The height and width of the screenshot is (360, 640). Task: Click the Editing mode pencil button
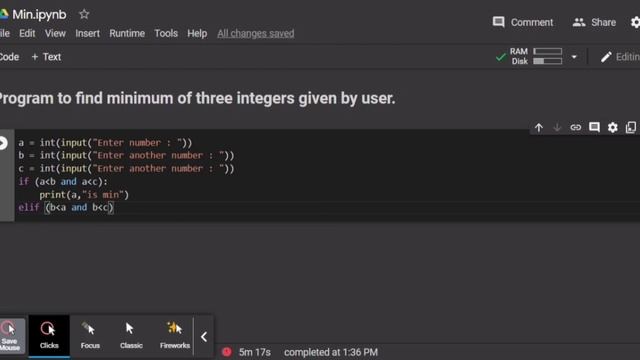pyautogui.click(x=620, y=57)
